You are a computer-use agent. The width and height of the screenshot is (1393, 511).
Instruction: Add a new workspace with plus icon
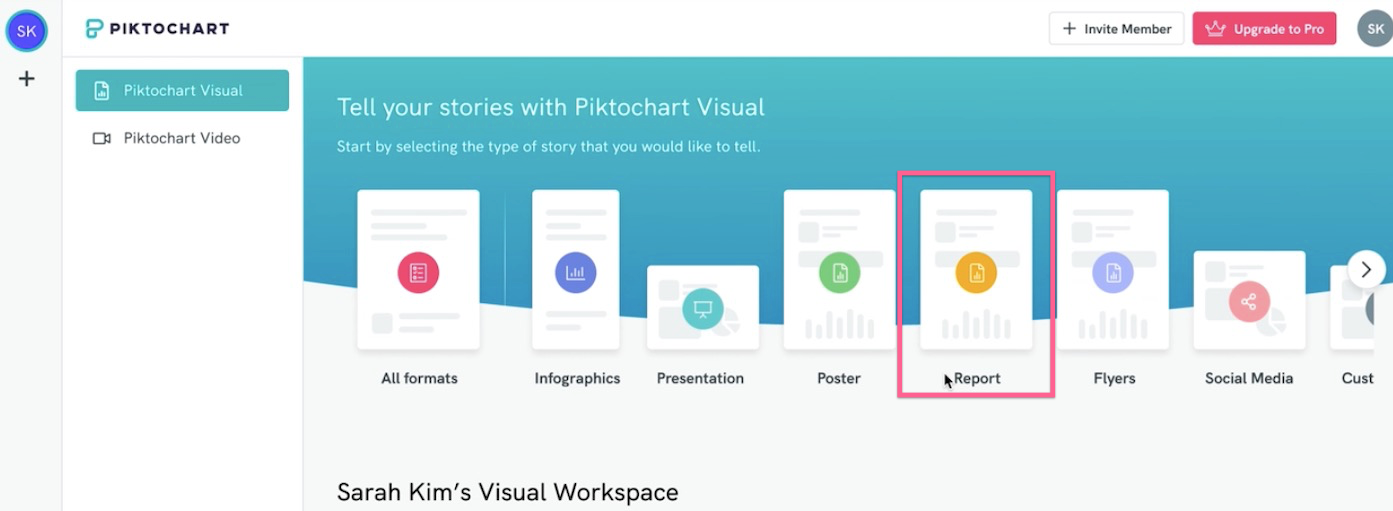pyautogui.click(x=27, y=79)
